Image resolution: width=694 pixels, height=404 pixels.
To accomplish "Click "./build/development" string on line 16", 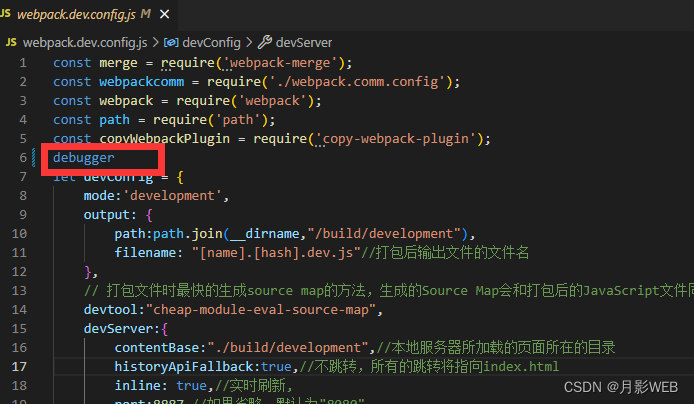I will tap(288, 347).
